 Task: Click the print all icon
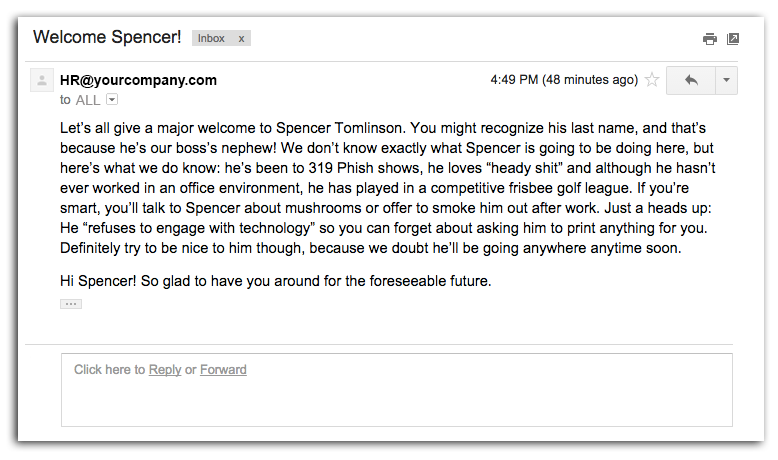point(710,39)
